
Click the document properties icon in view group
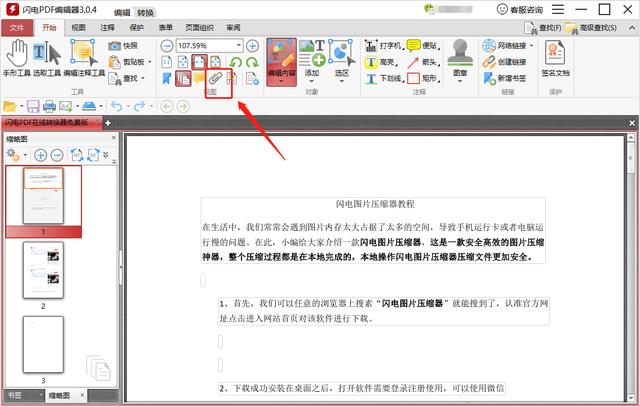252,78
